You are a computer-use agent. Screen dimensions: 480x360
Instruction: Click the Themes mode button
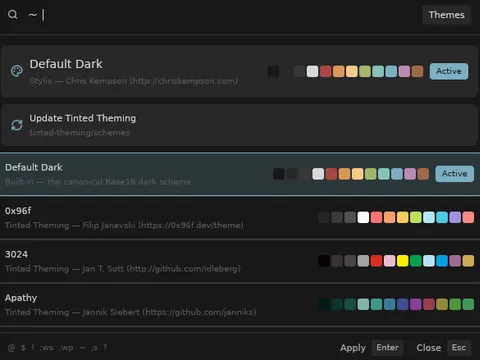tap(447, 15)
